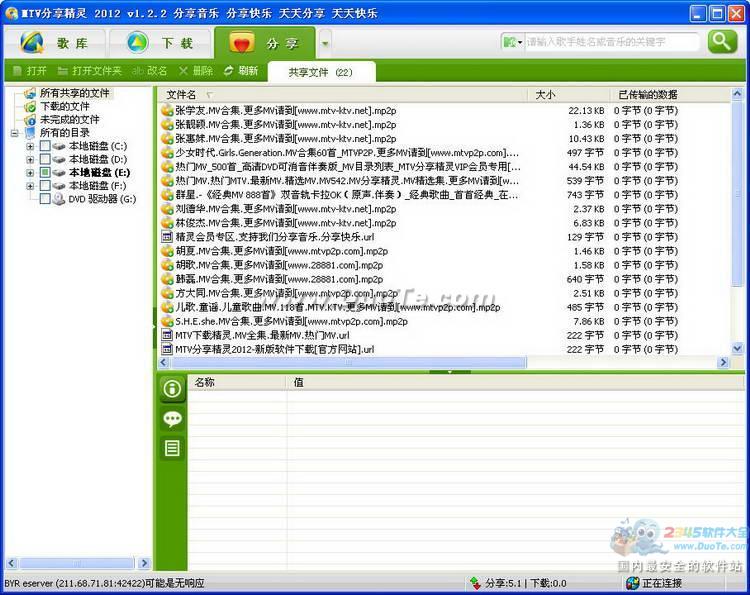Click icon of 林俊杰.MV合集 file

[x=167, y=223]
